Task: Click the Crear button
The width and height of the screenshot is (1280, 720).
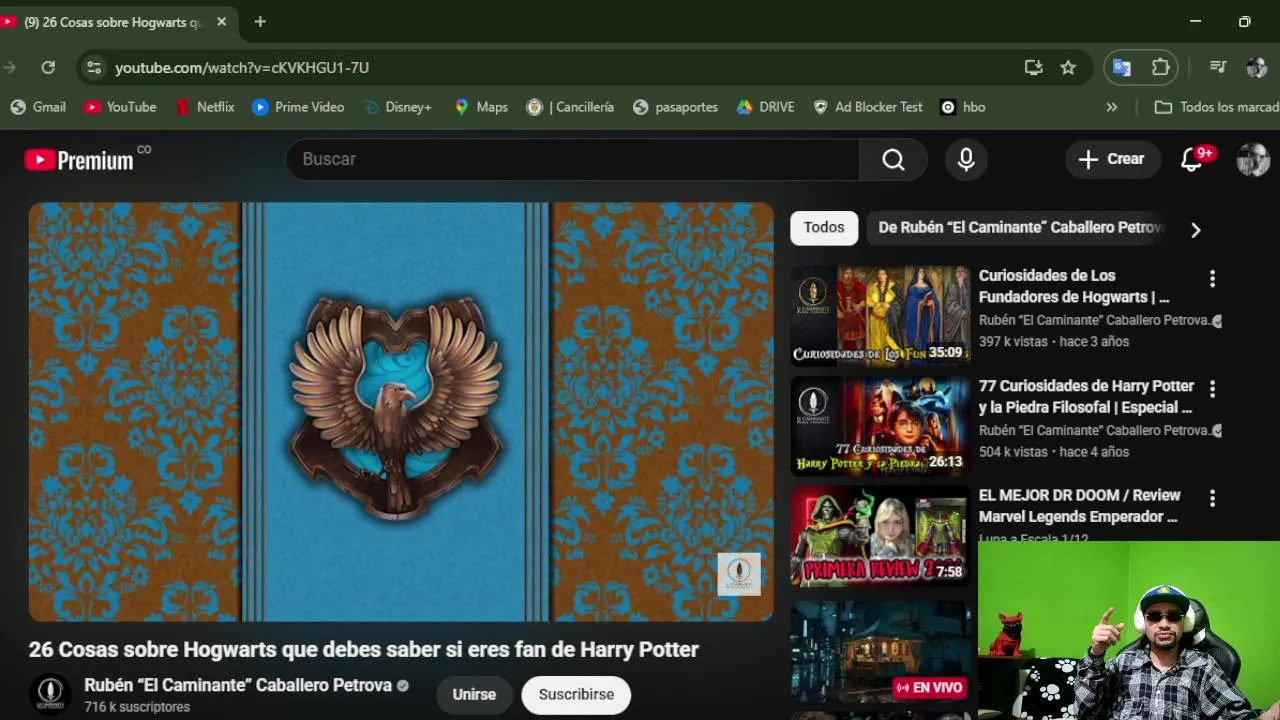Action: (x=1112, y=159)
